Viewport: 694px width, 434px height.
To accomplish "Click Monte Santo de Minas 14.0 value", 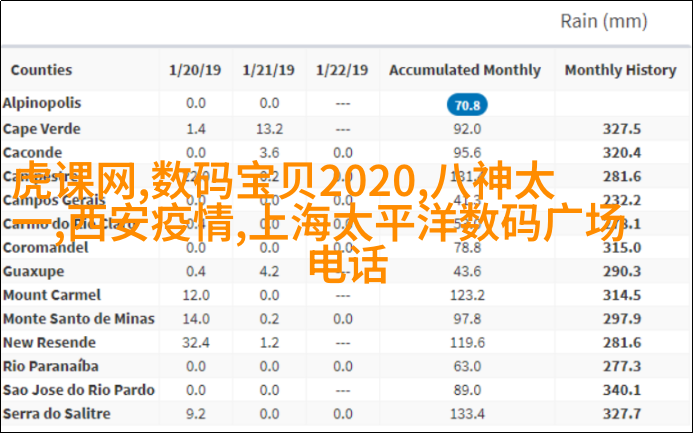I will (x=196, y=319).
